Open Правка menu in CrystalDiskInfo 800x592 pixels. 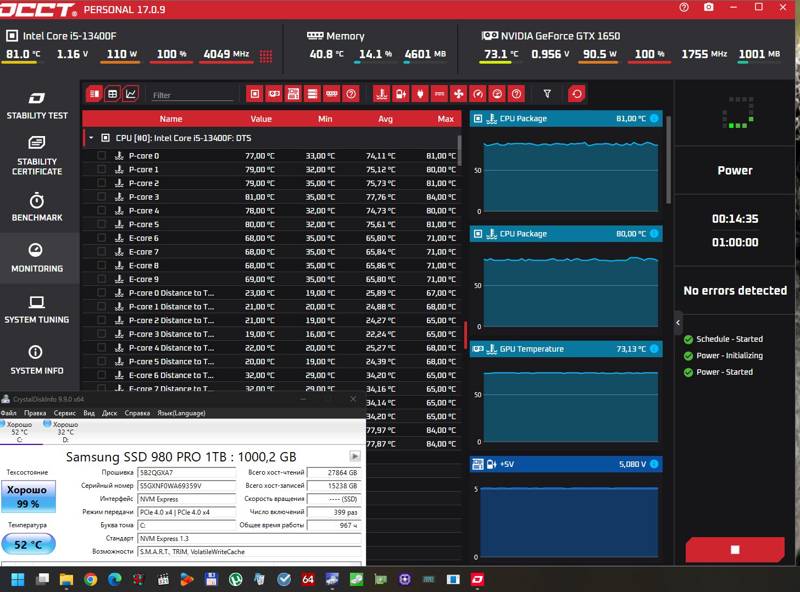tap(35, 413)
